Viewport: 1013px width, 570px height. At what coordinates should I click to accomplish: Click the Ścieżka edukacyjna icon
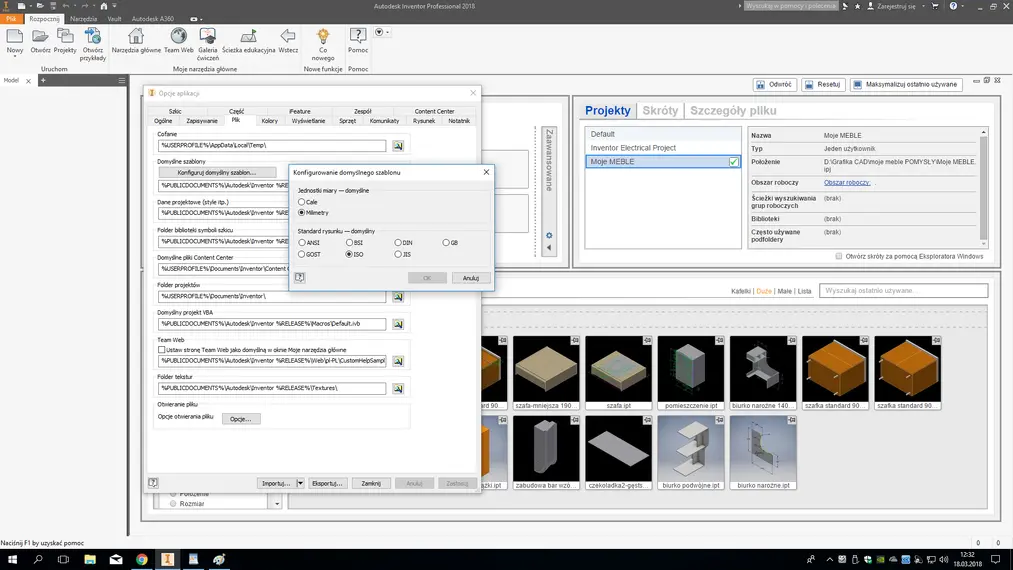click(248, 38)
